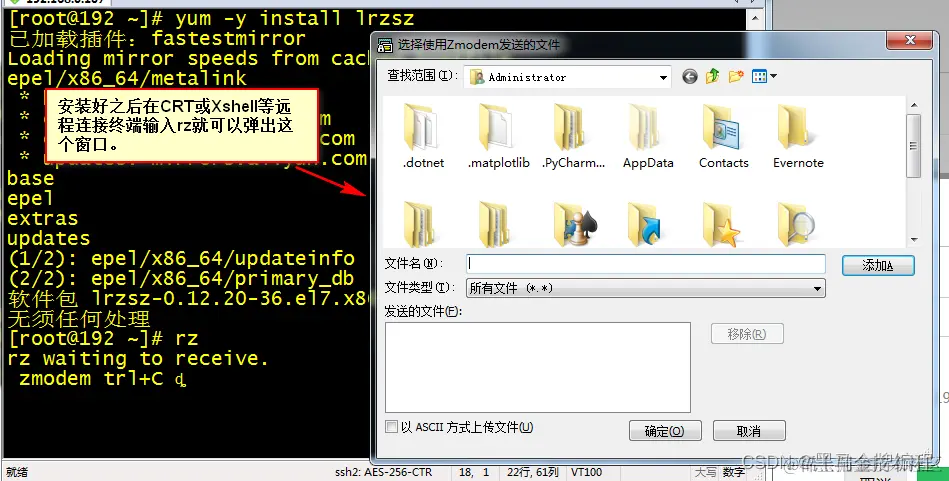The height and width of the screenshot is (481, 949).
Task: Click the file list scrollbar thumb
Action: tap(914, 146)
